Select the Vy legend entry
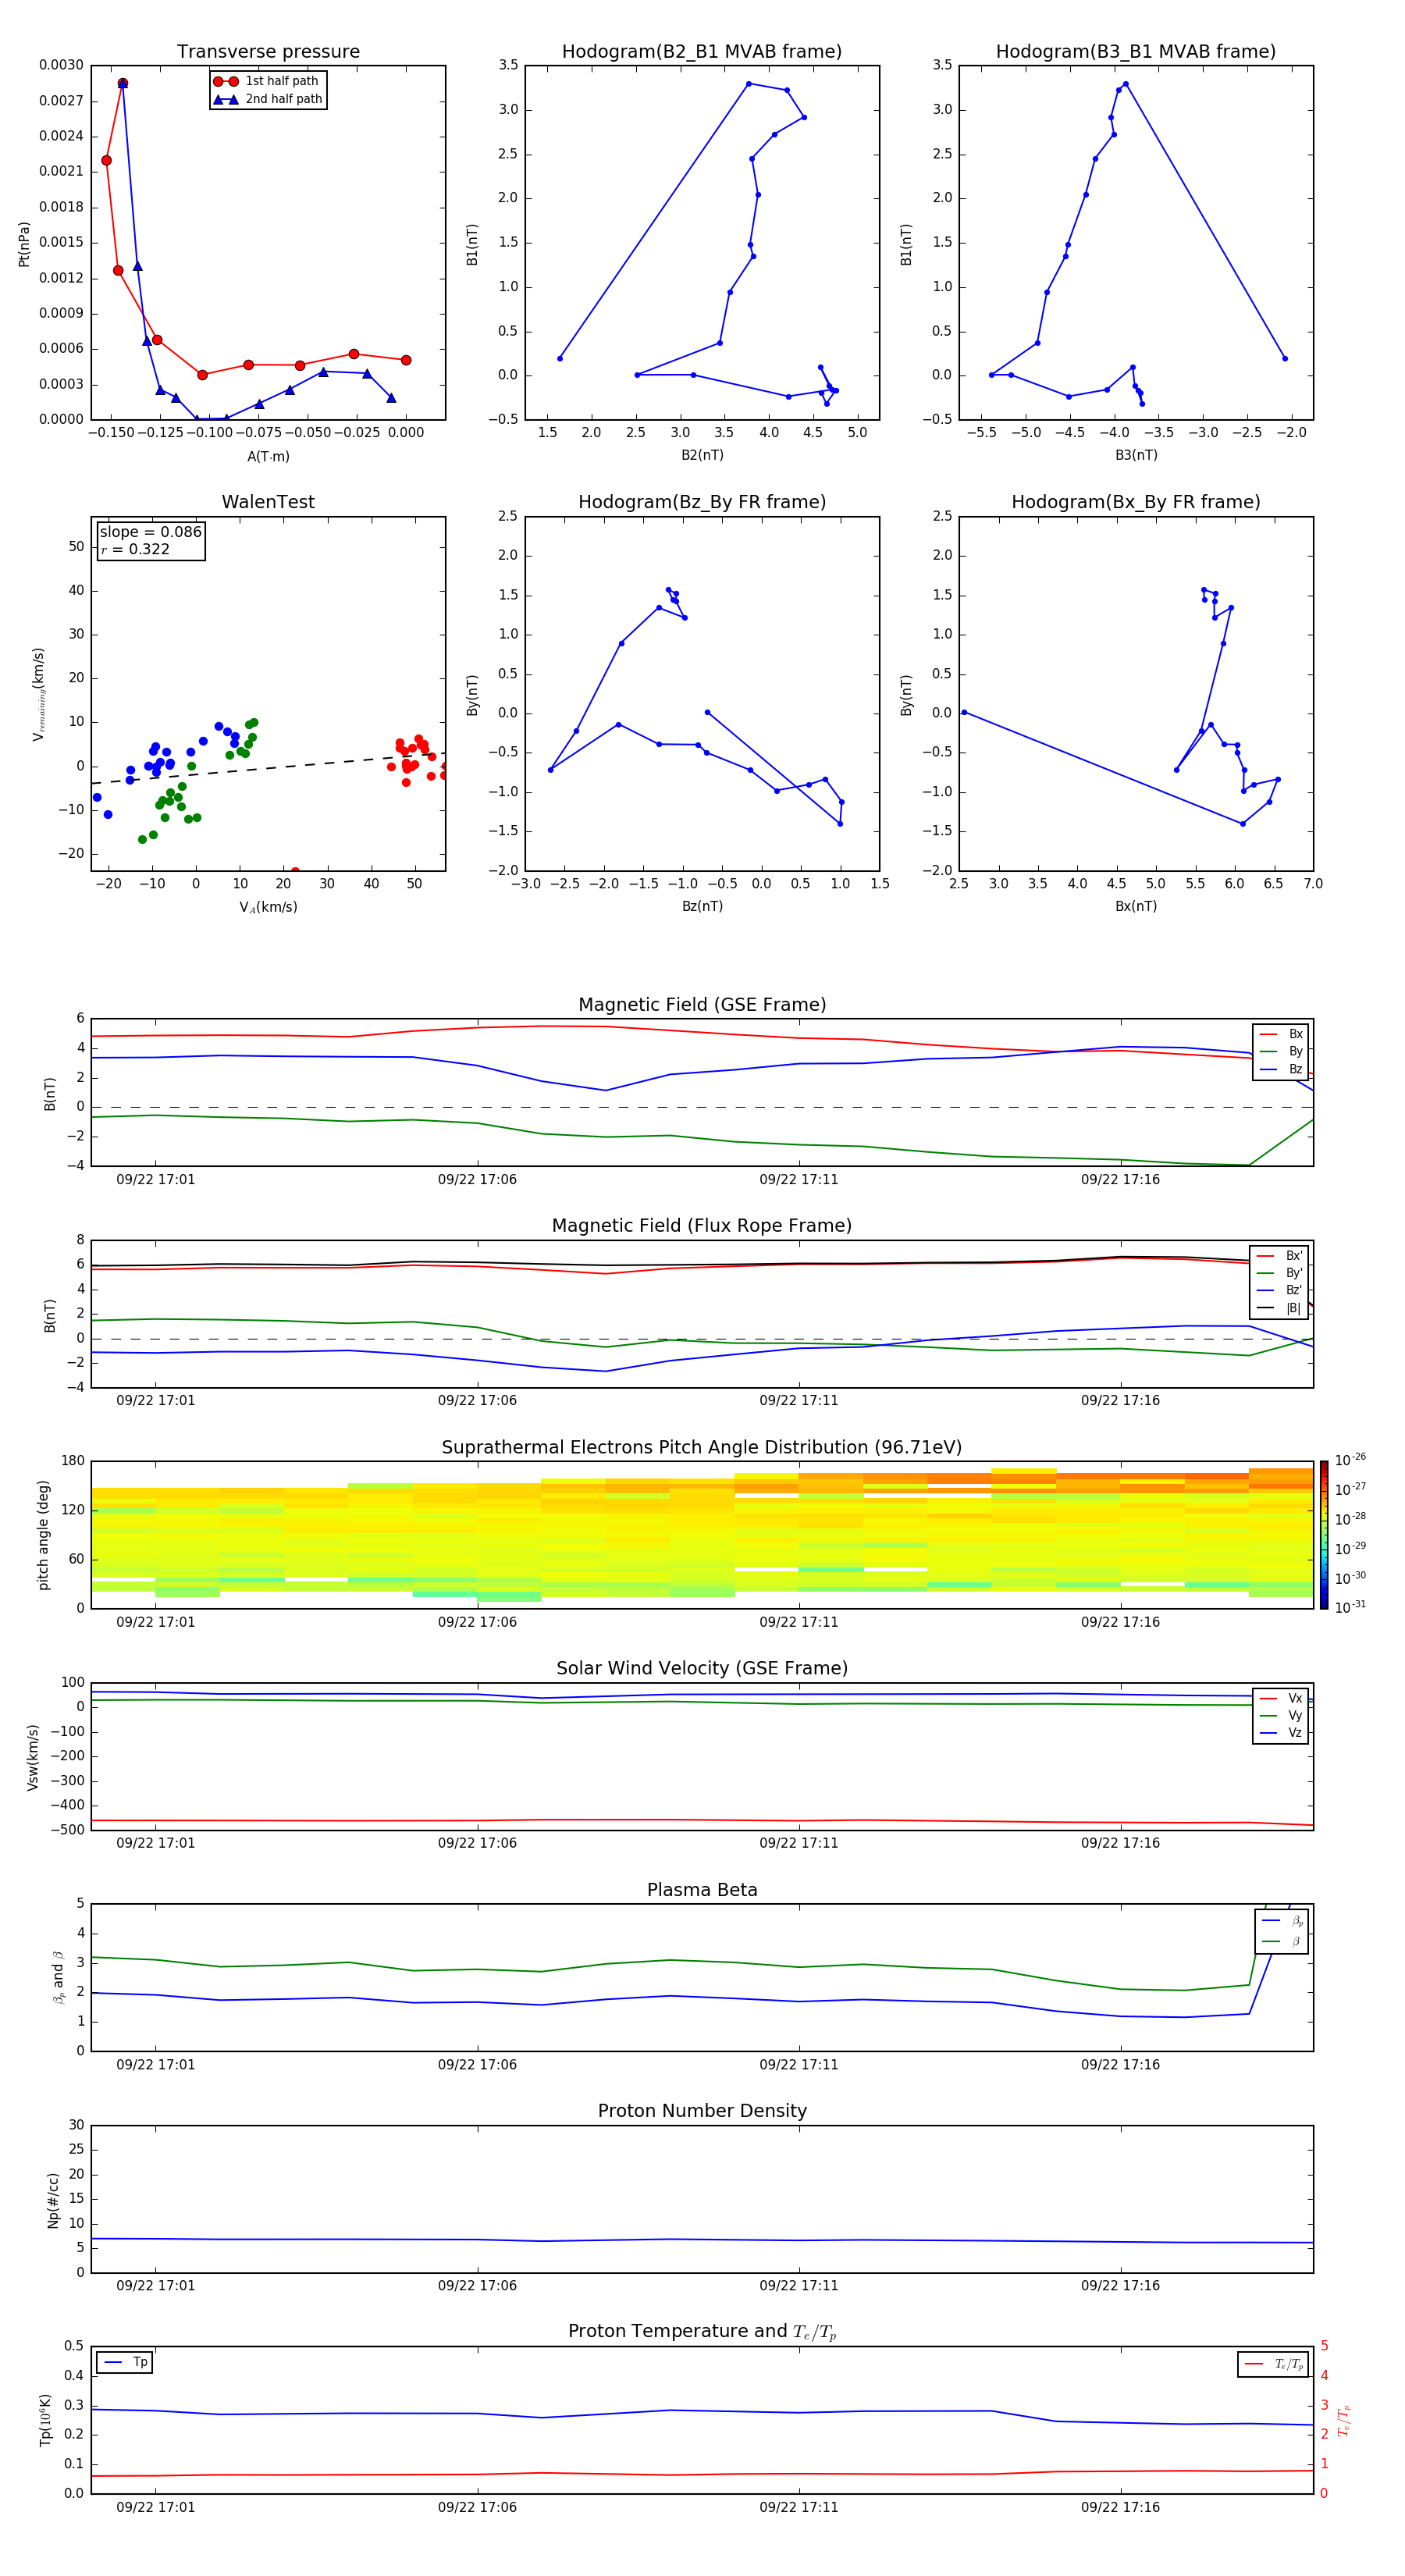 point(1281,1715)
